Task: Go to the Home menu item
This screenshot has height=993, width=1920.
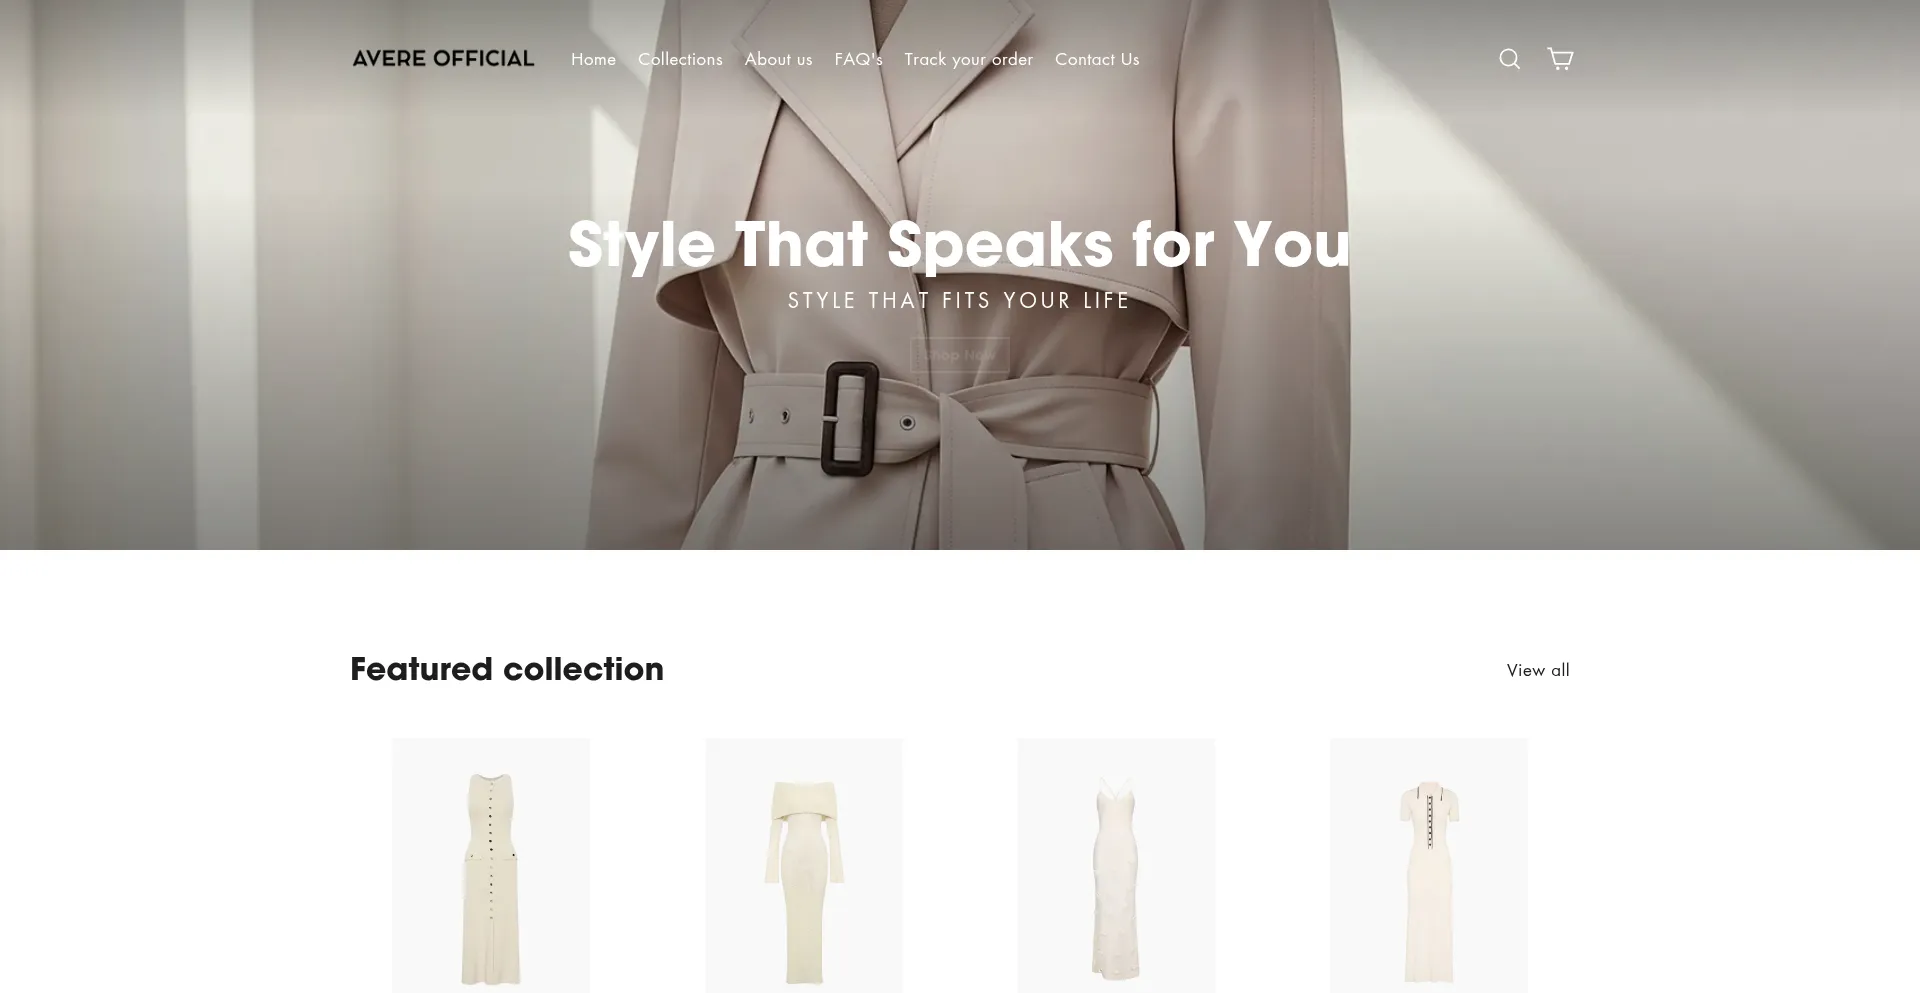Action: click(x=593, y=59)
